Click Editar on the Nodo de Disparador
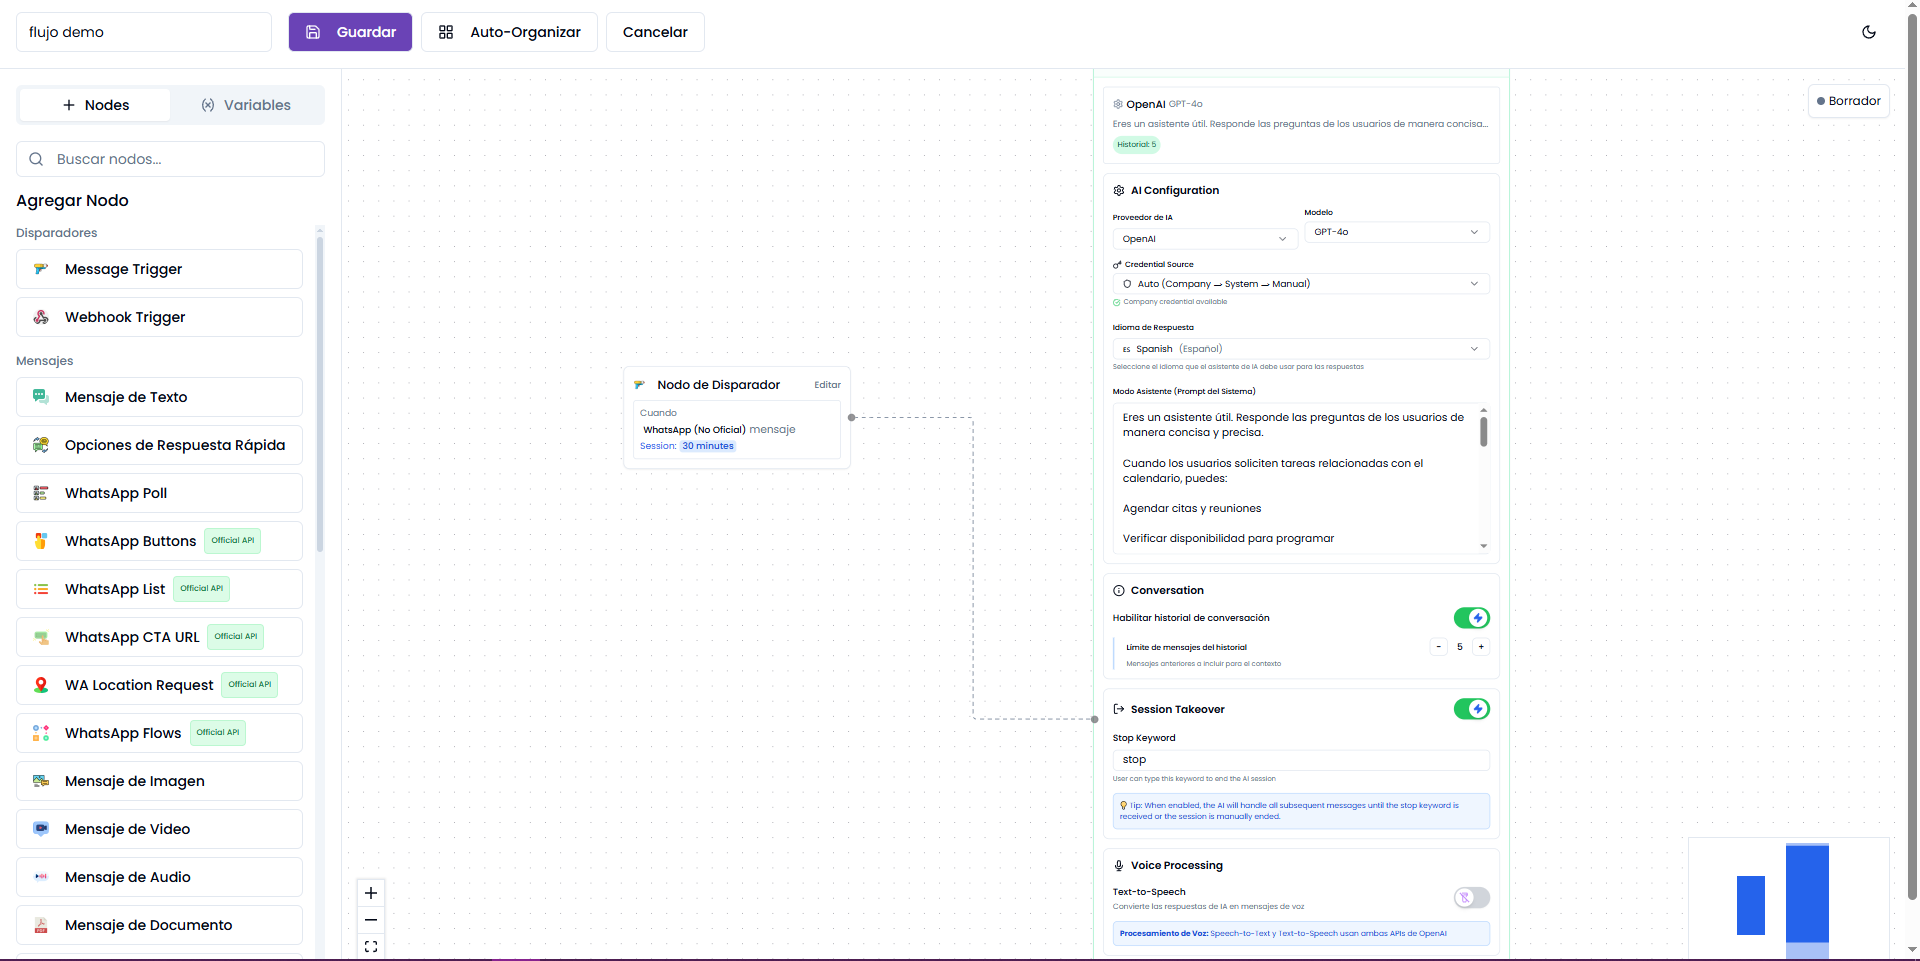1920x961 pixels. (x=827, y=385)
